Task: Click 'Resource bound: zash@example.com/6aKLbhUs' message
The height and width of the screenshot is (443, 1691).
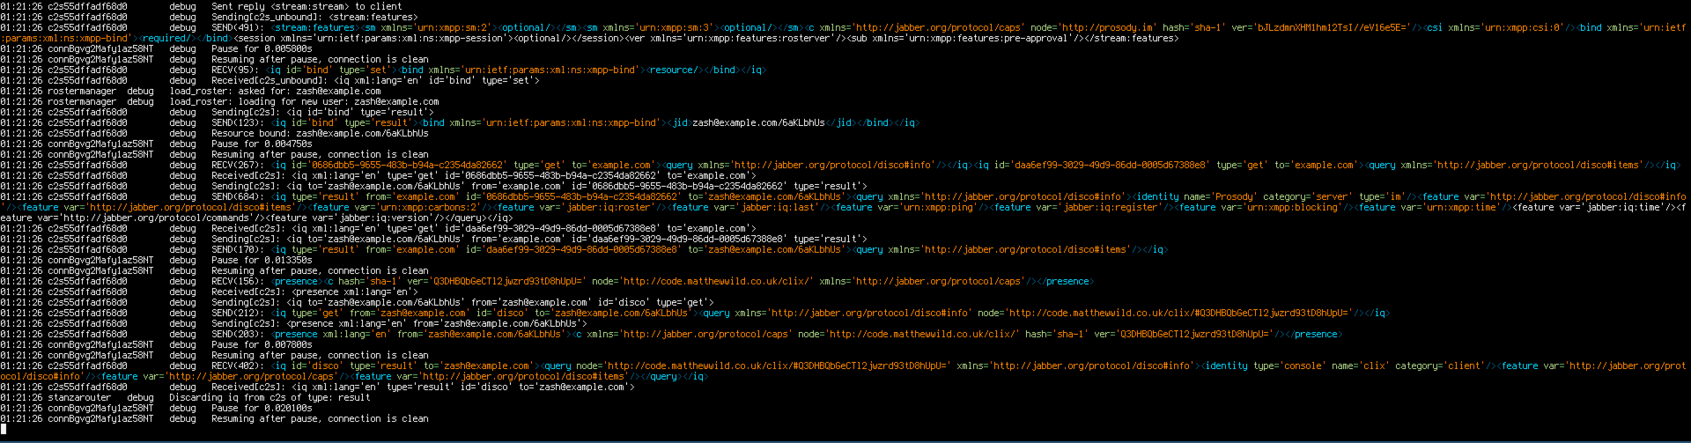Action: pos(320,134)
